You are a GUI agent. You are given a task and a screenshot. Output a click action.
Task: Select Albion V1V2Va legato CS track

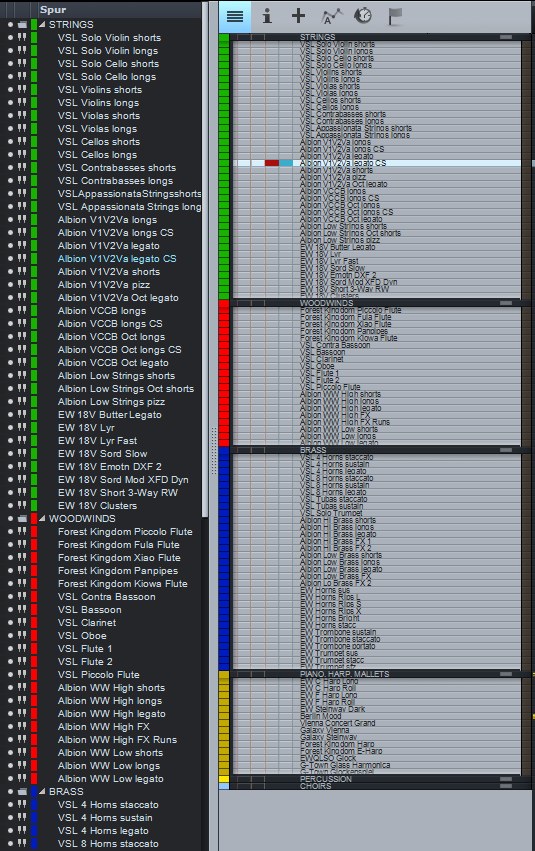tap(117, 259)
